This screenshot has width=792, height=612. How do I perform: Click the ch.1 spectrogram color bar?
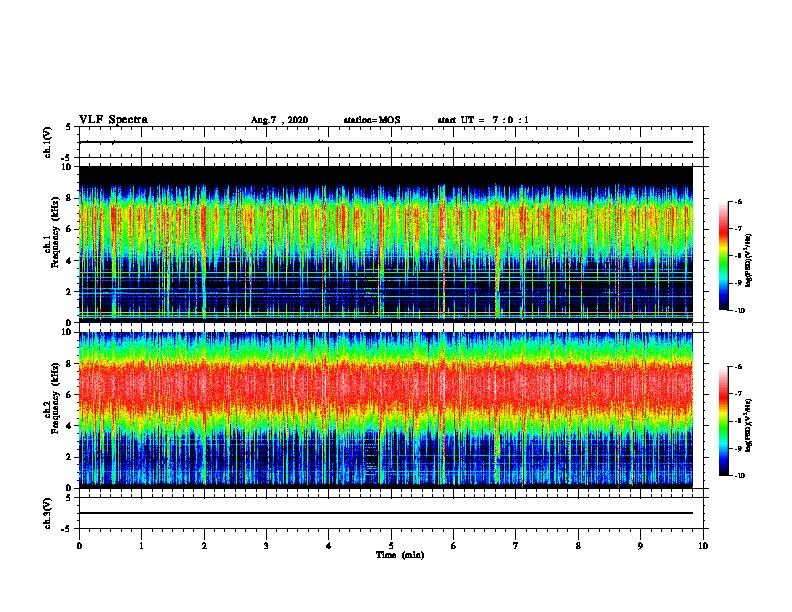coord(723,256)
